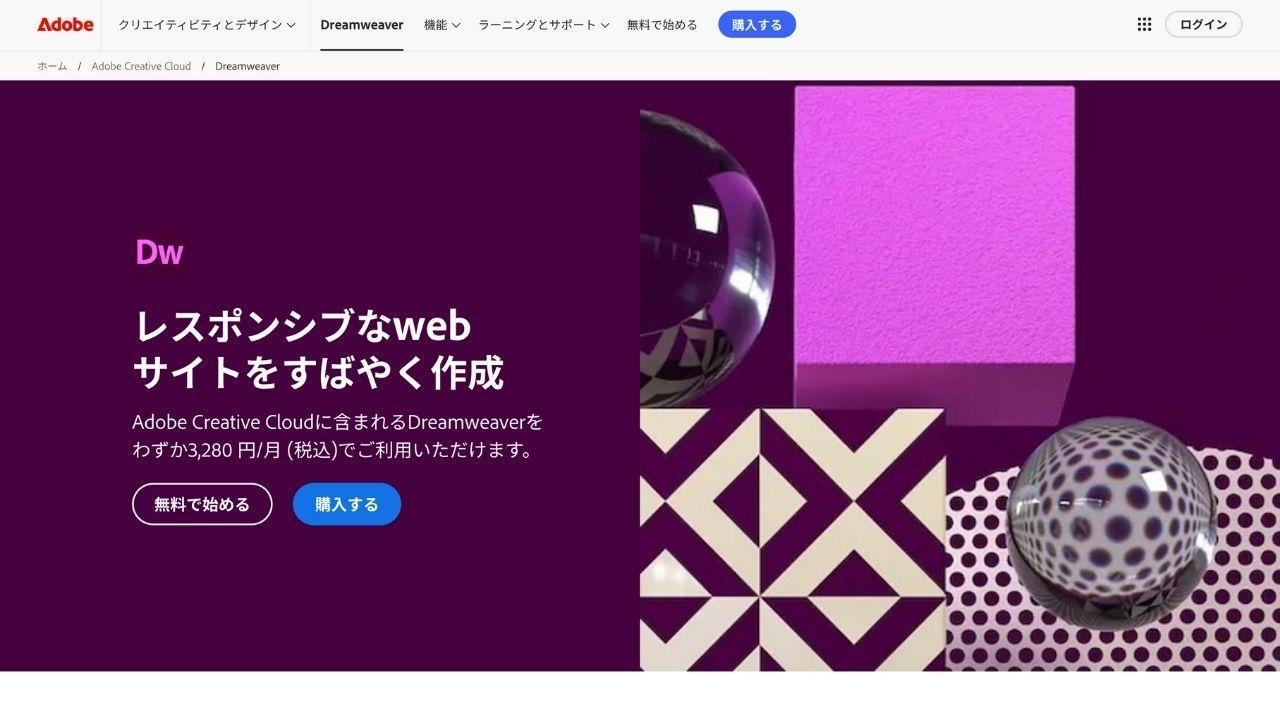Image resolution: width=1280 pixels, height=720 pixels.
Task: Open the apps grid icon
Action: (1144, 24)
